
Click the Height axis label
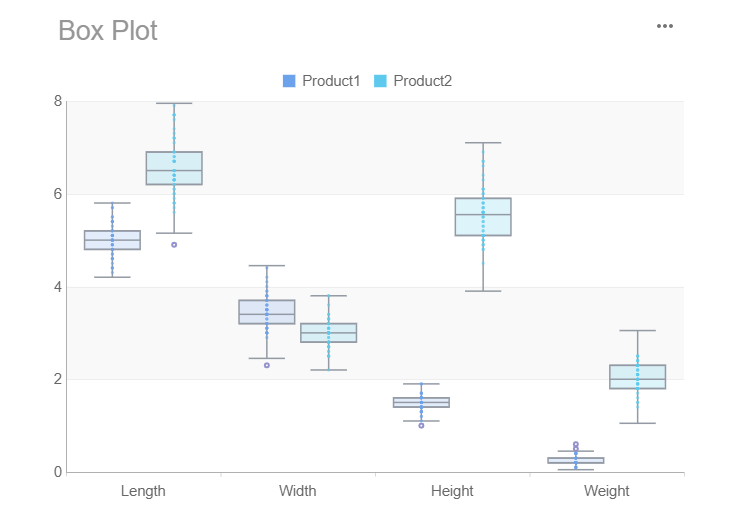pyautogui.click(x=452, y=491)
